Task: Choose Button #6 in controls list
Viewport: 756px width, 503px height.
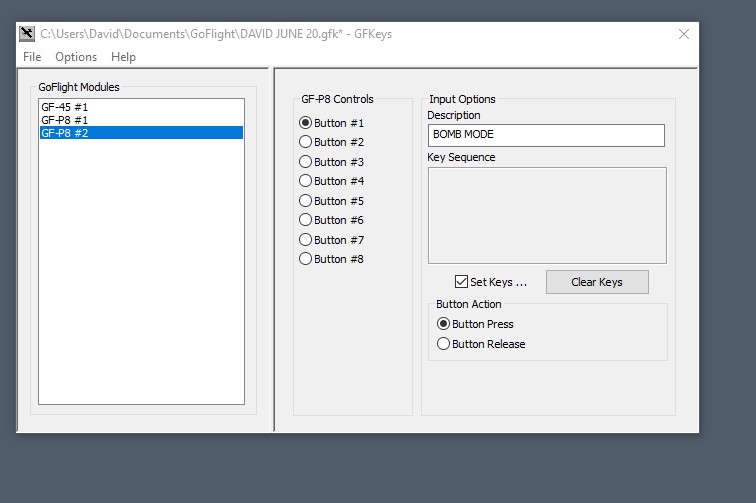Action: coord(306,220)
